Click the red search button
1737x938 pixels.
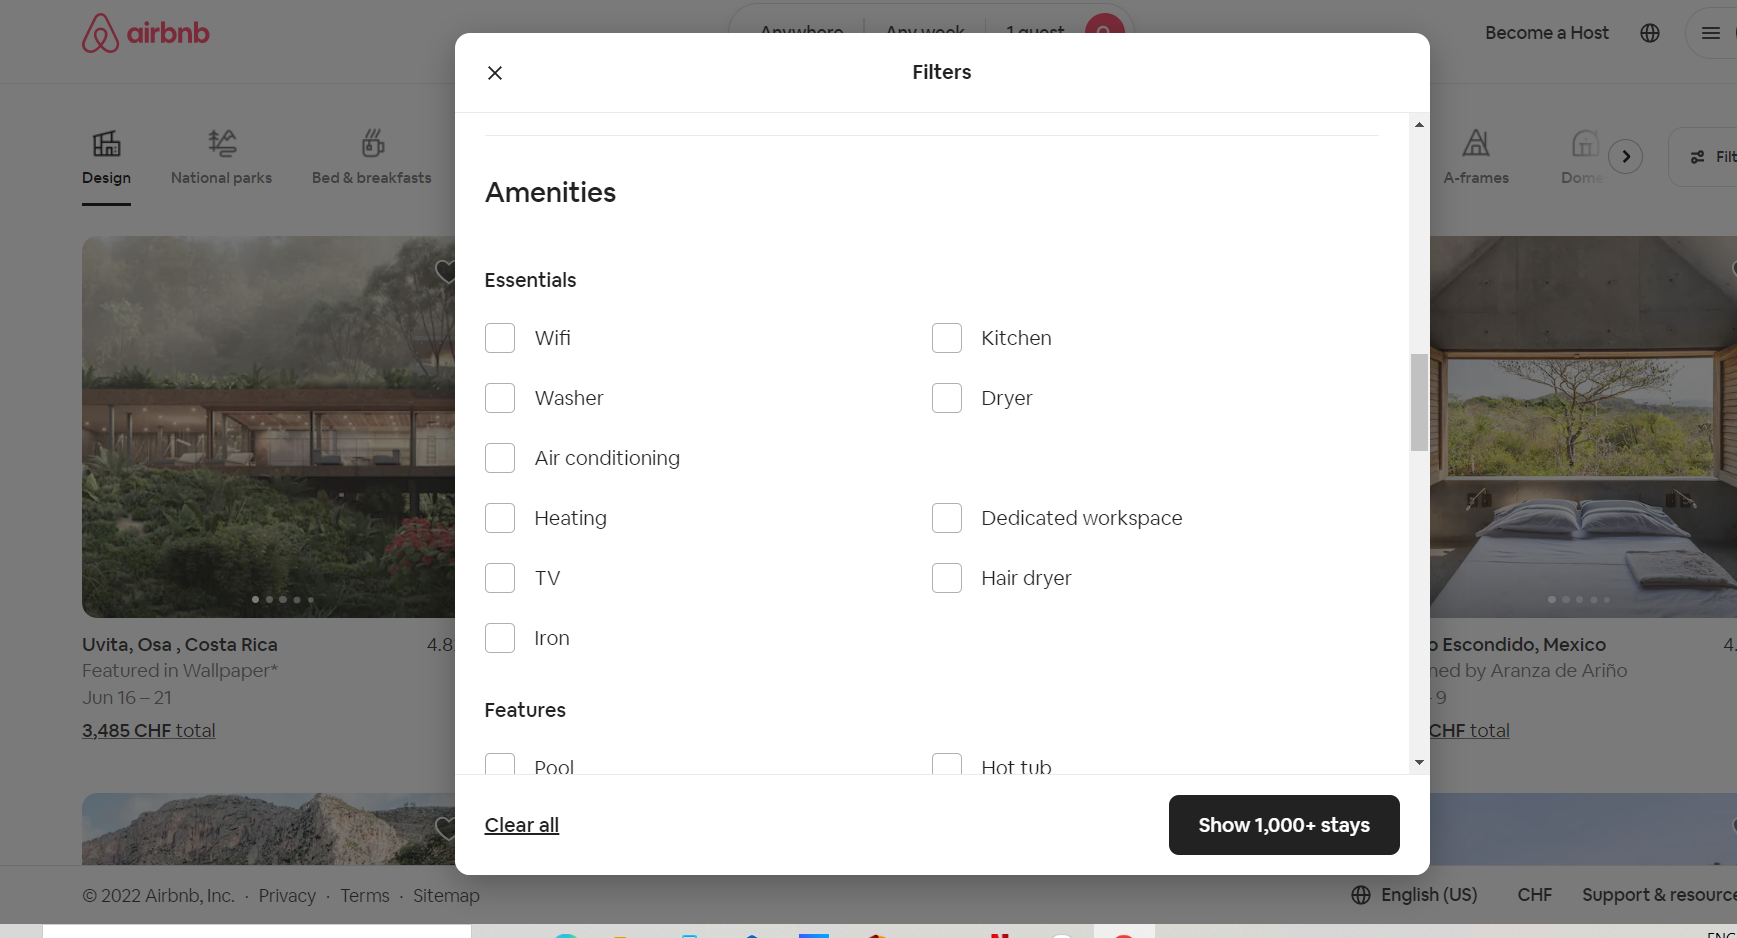click(1105, 26)
